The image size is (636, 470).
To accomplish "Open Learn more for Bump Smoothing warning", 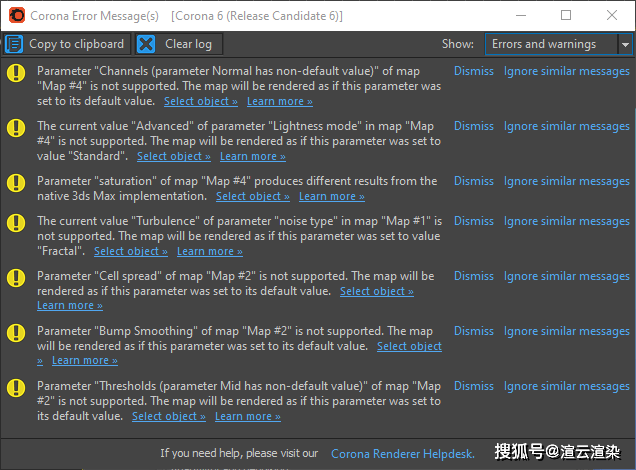I will (x=85, y=361).
